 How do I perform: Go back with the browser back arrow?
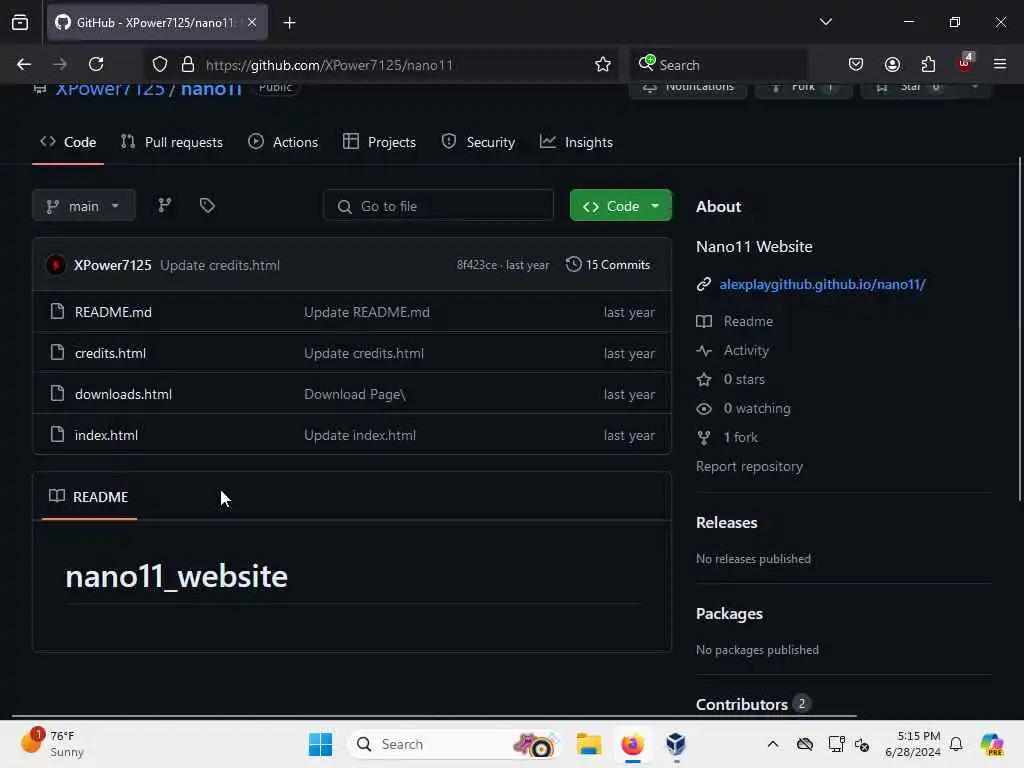pyautogui.click(x=24, y=64)
